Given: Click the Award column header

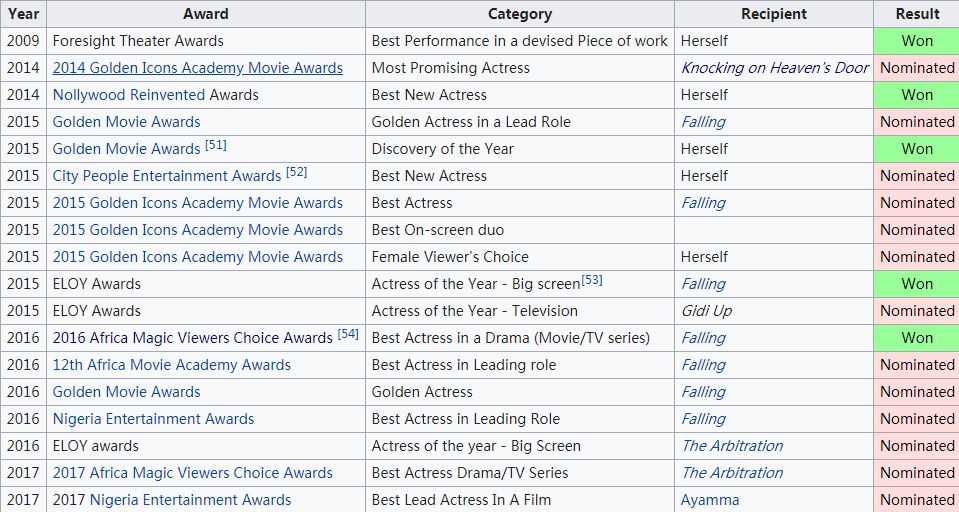Looking at the screenshot, I should pyautogui.click(x=205, y=14).
